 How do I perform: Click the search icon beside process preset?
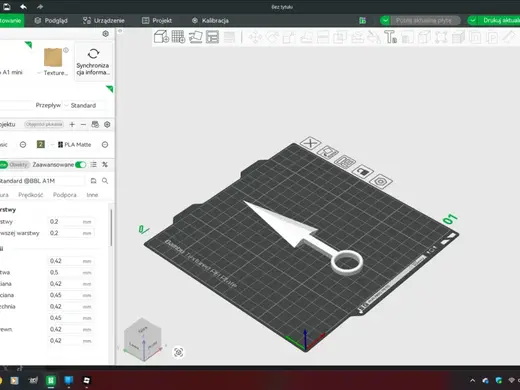(105, 181)
